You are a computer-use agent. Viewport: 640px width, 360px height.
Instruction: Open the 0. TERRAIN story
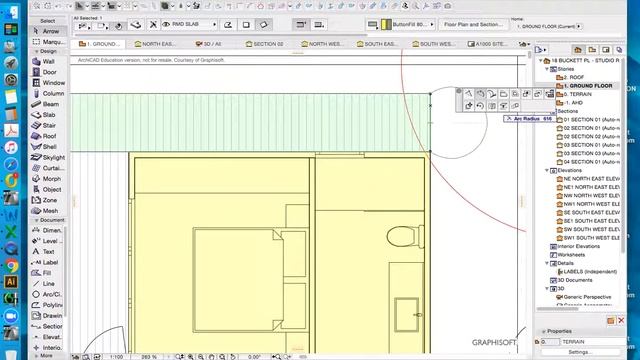(x=573, y=94)
